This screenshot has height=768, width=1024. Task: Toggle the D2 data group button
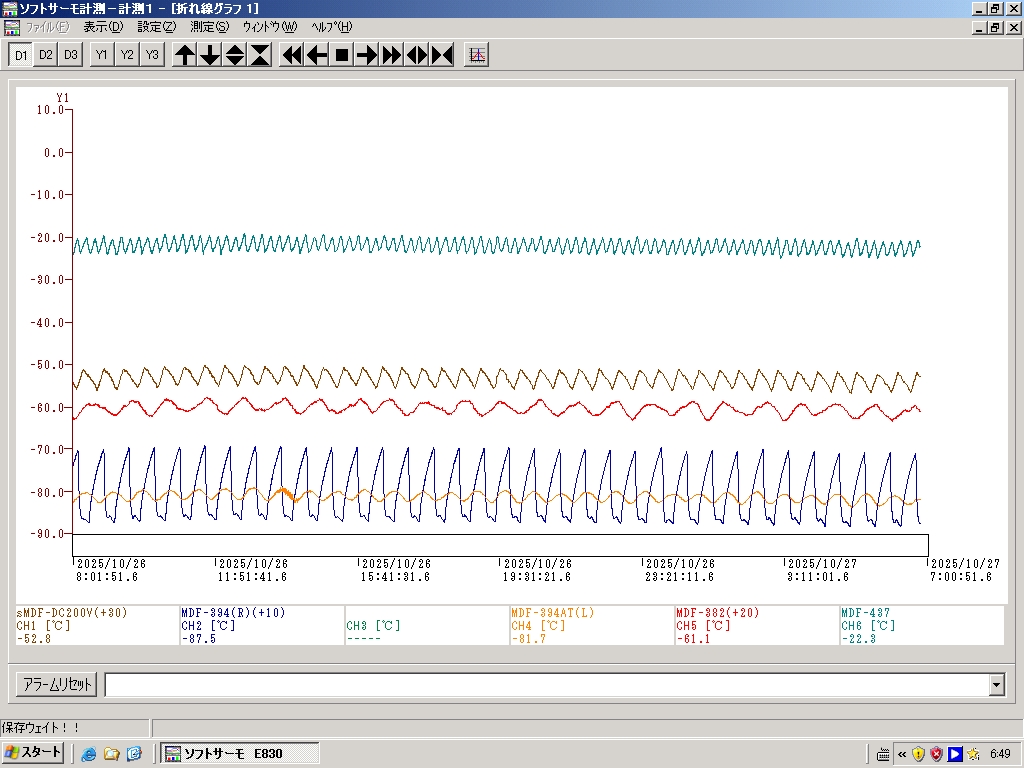[x=45, y=55]
